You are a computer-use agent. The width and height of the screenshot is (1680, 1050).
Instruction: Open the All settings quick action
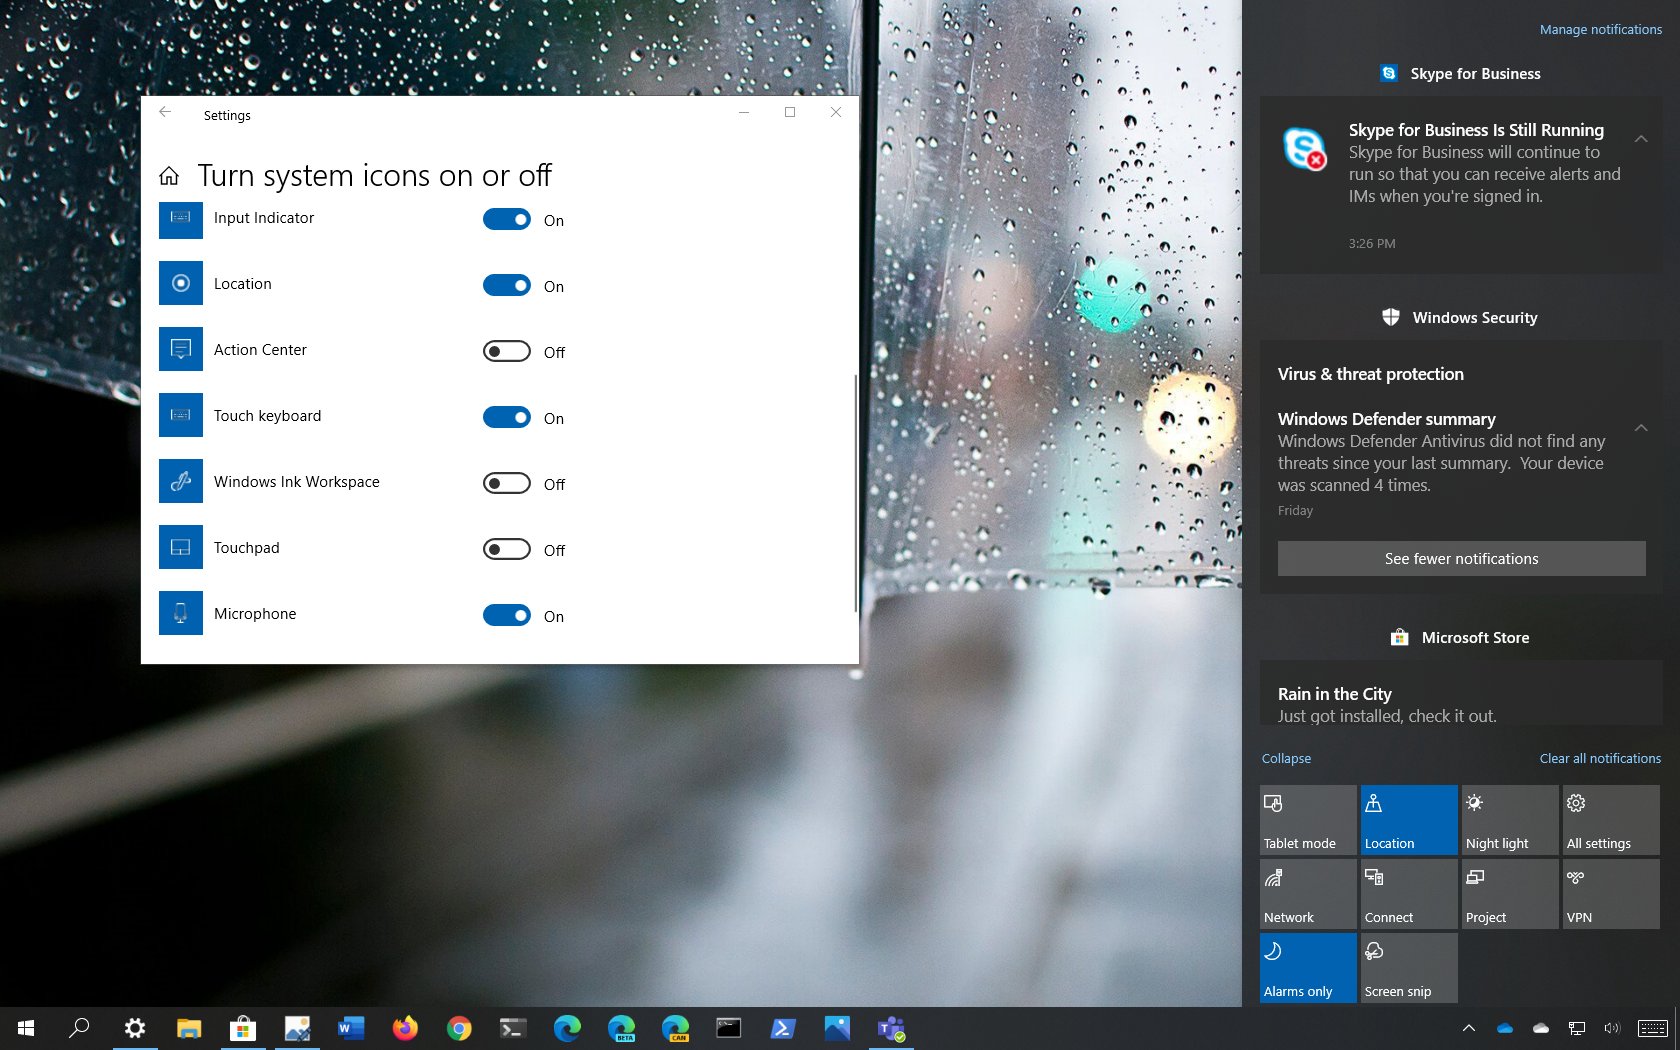[x=1610, y=819]
